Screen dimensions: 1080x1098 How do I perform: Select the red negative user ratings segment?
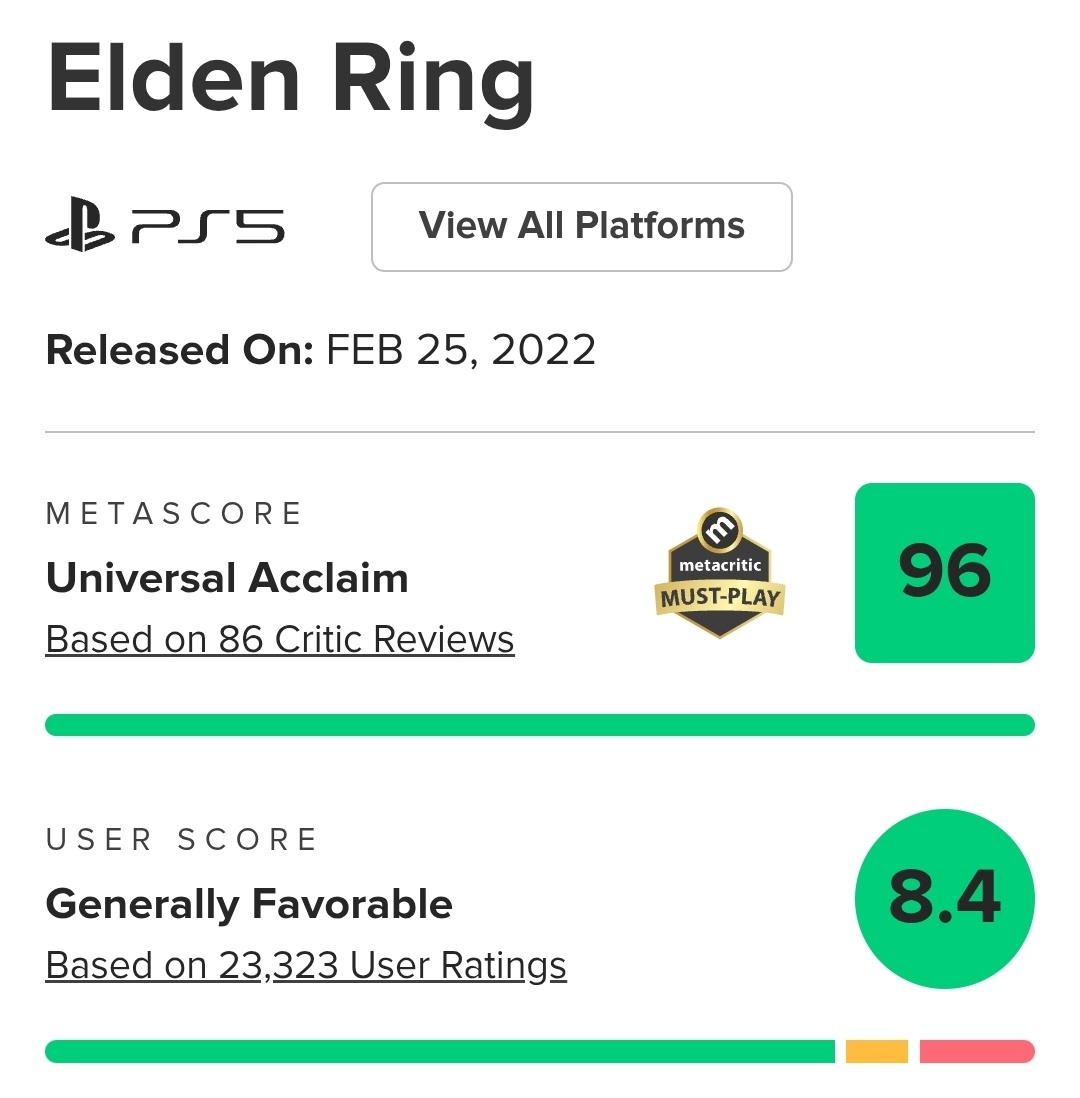click(976, 1051)
